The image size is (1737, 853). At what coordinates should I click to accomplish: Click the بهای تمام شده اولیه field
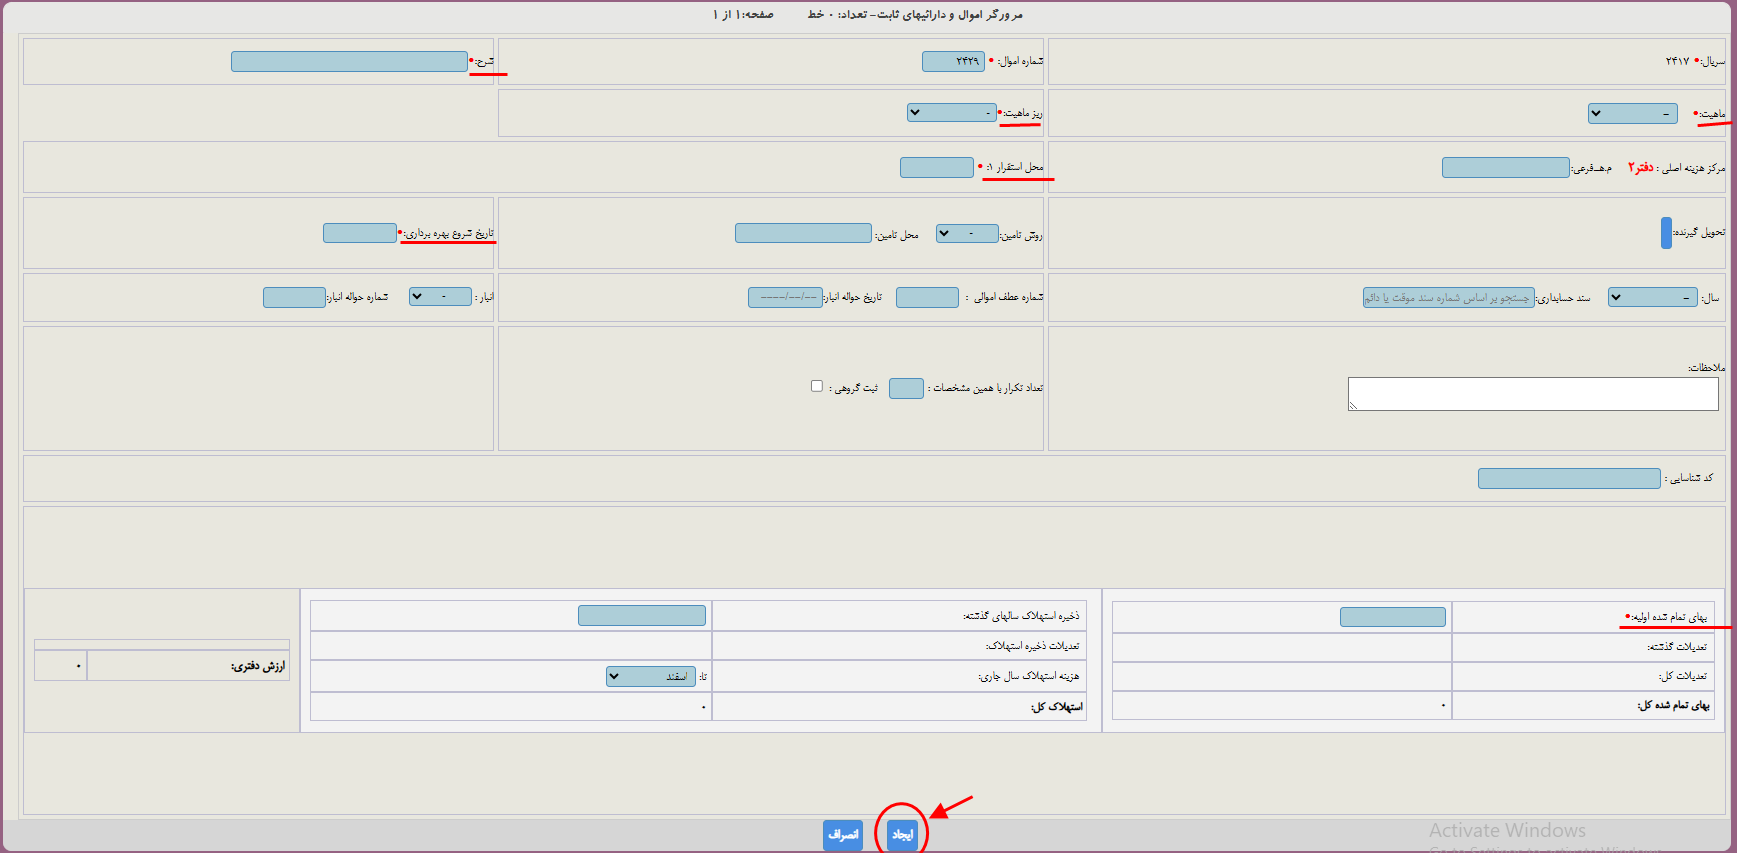tap(1392, 617)
